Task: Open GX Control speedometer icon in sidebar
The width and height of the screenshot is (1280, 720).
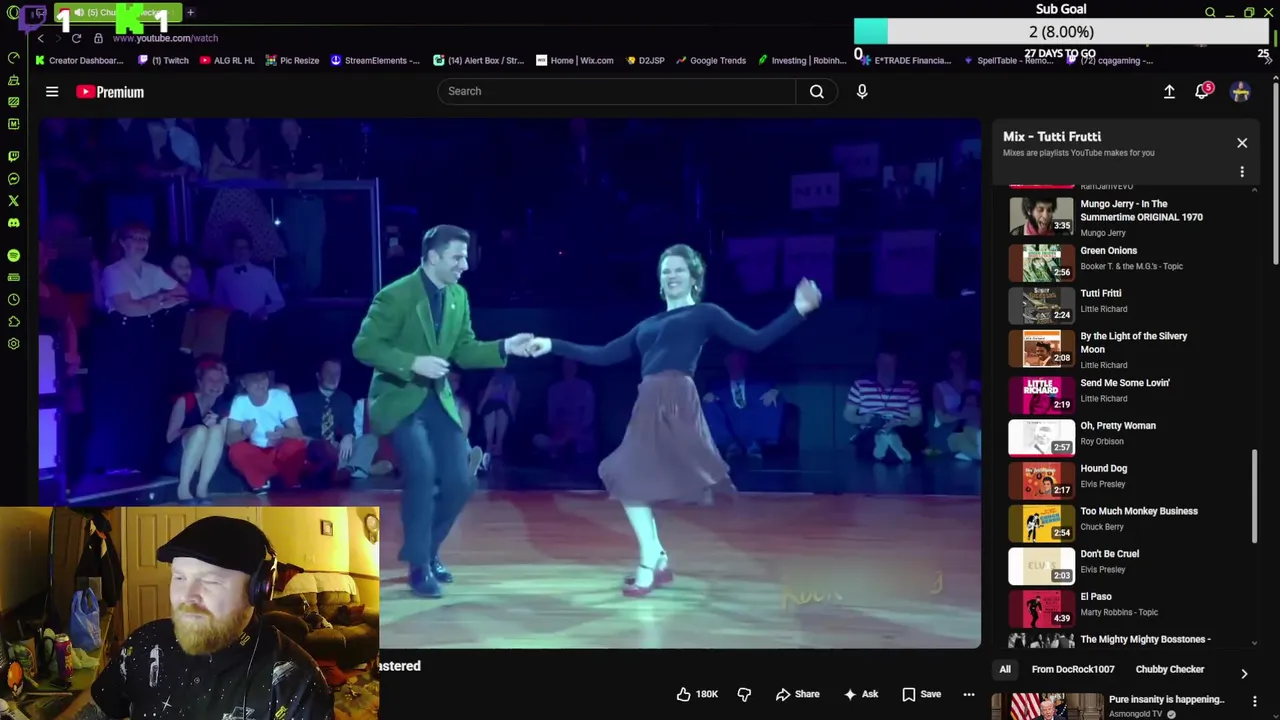Action: tap(13, 57)
